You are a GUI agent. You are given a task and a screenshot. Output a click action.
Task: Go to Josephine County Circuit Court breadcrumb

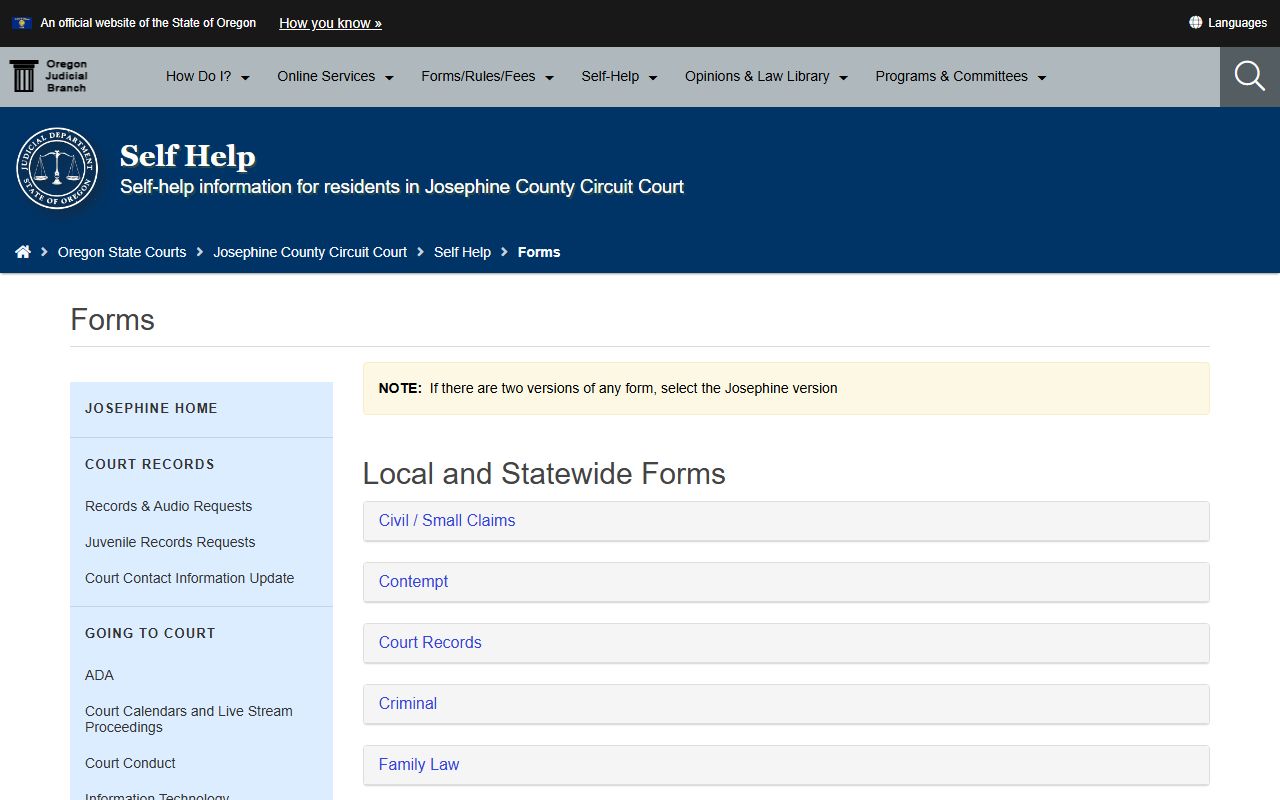point(310,252)
